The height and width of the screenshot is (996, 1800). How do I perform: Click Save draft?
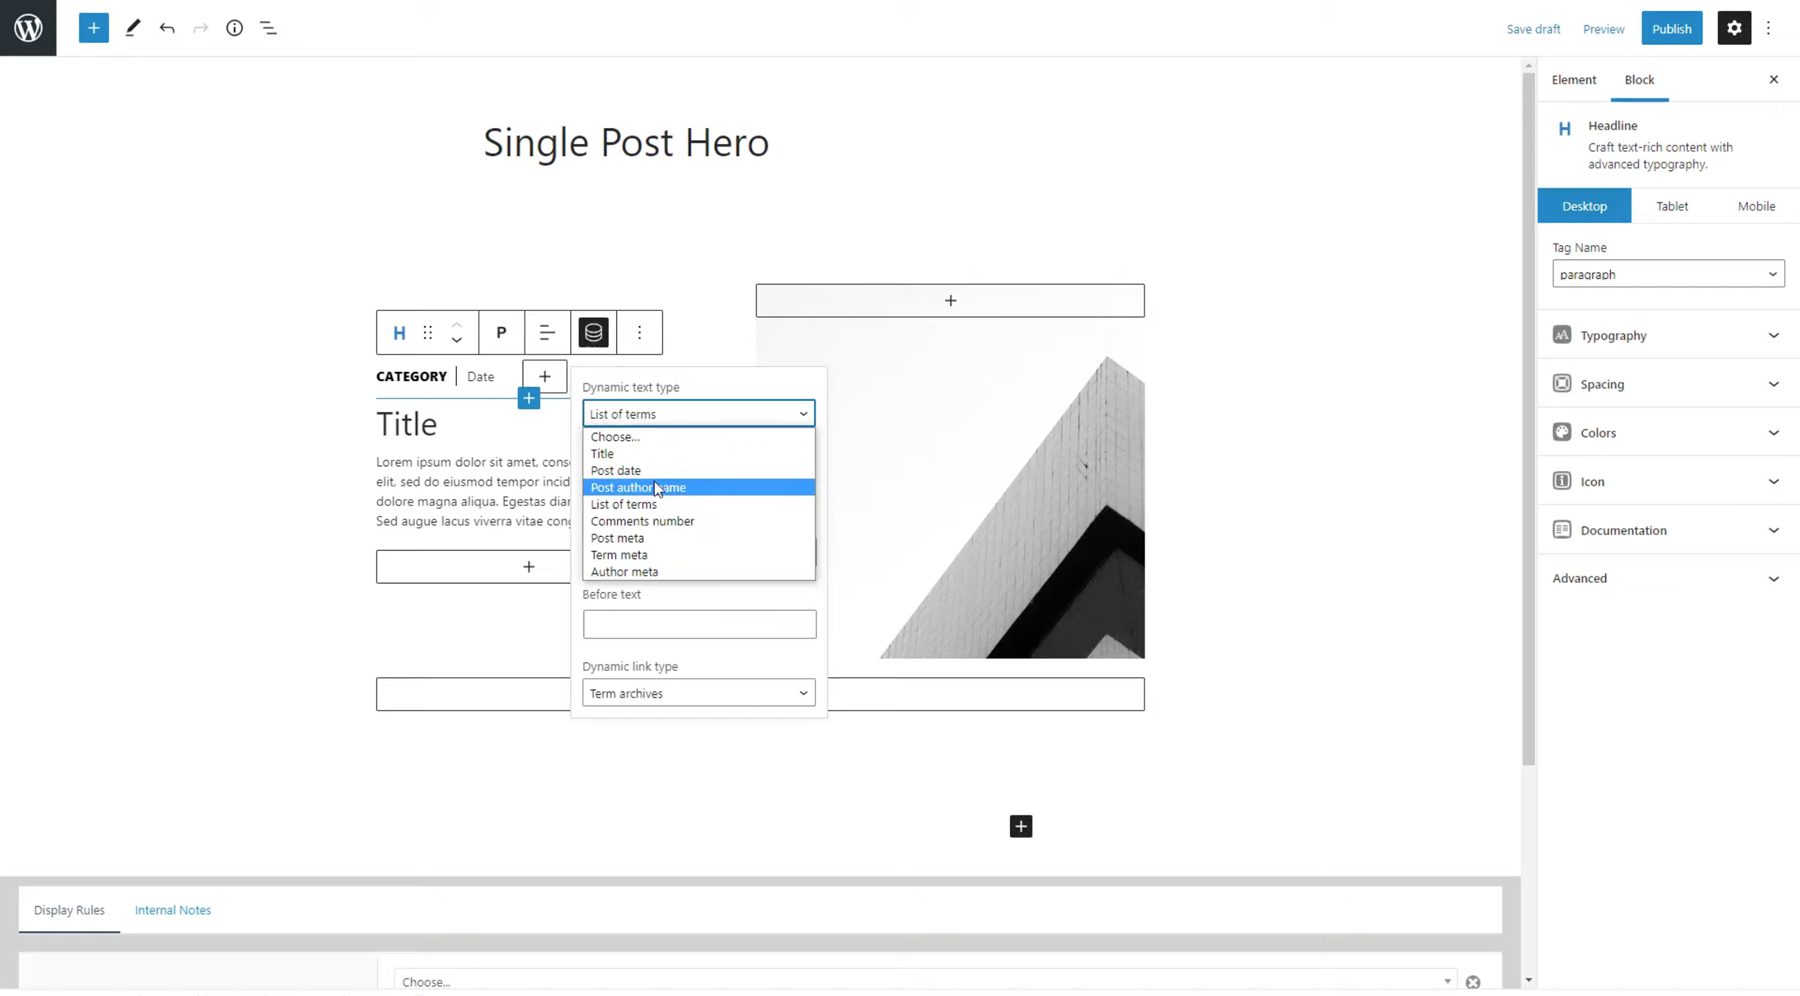(x=1532, y=29)
